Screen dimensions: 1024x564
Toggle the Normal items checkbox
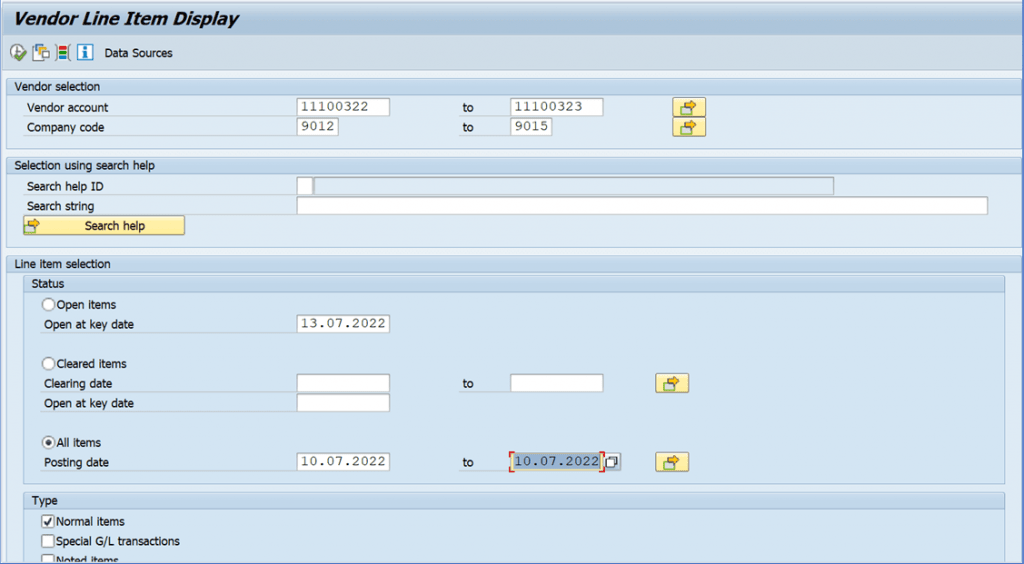(48, 522)
